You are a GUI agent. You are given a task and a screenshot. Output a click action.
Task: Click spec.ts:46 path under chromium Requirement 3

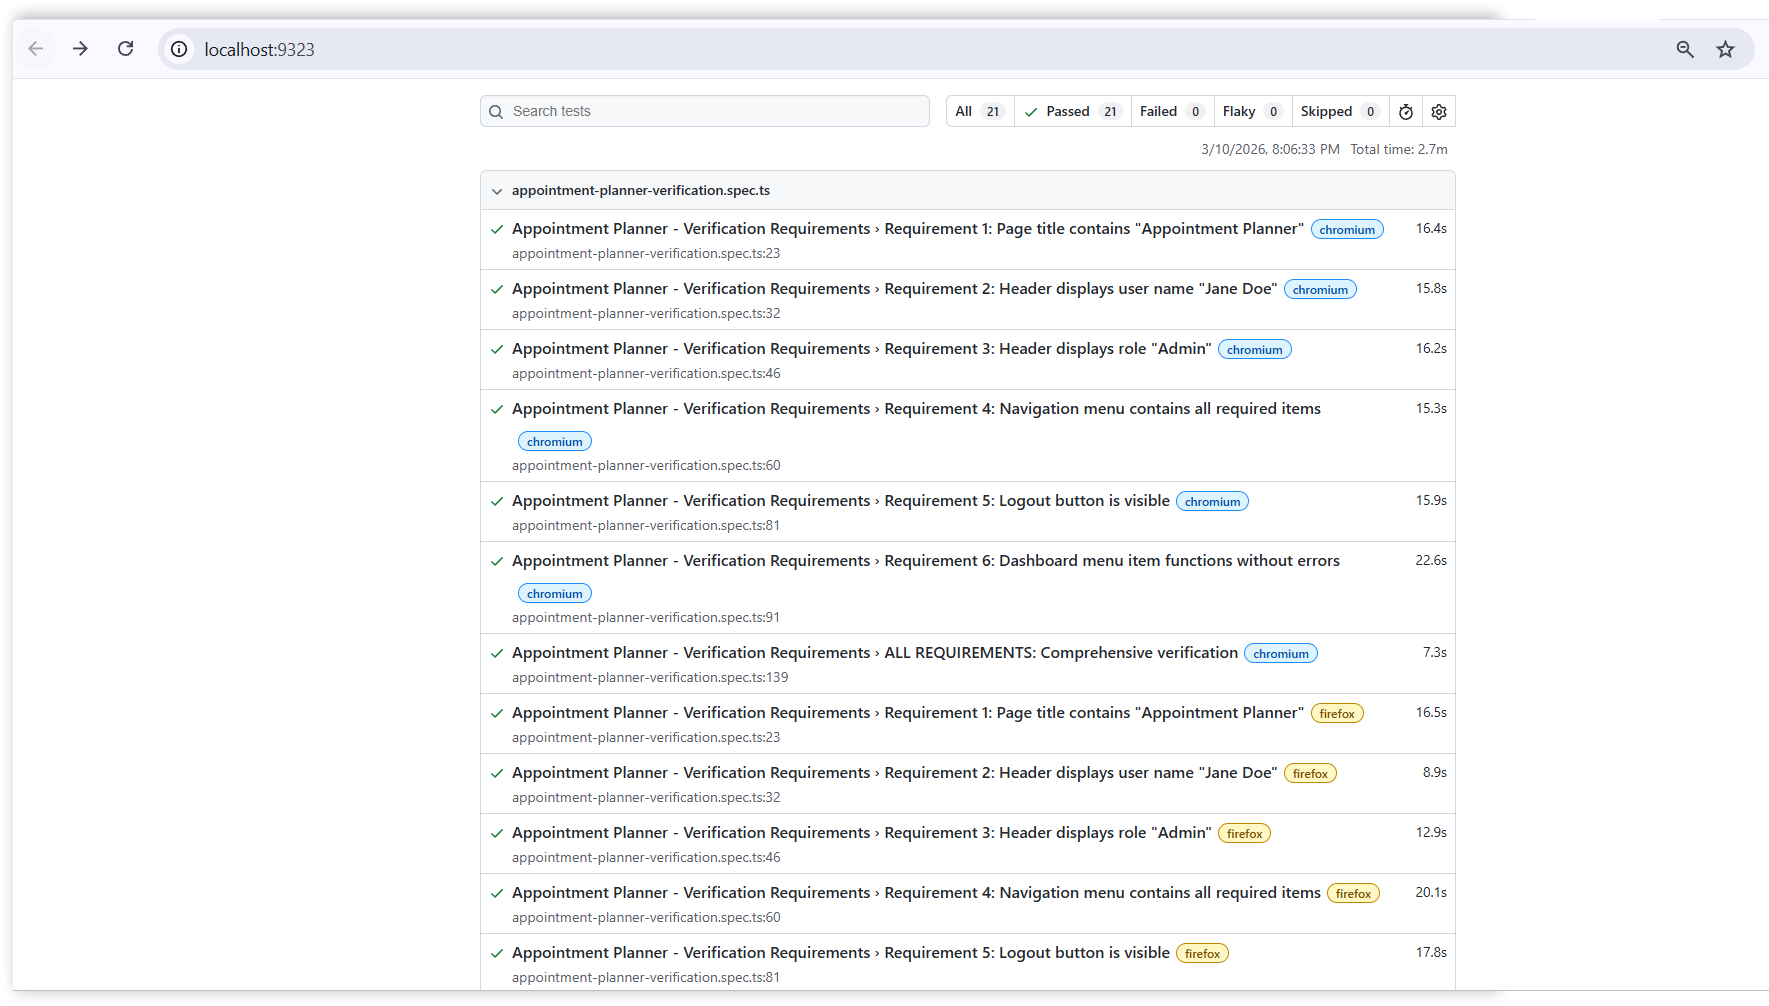[646, 374]
